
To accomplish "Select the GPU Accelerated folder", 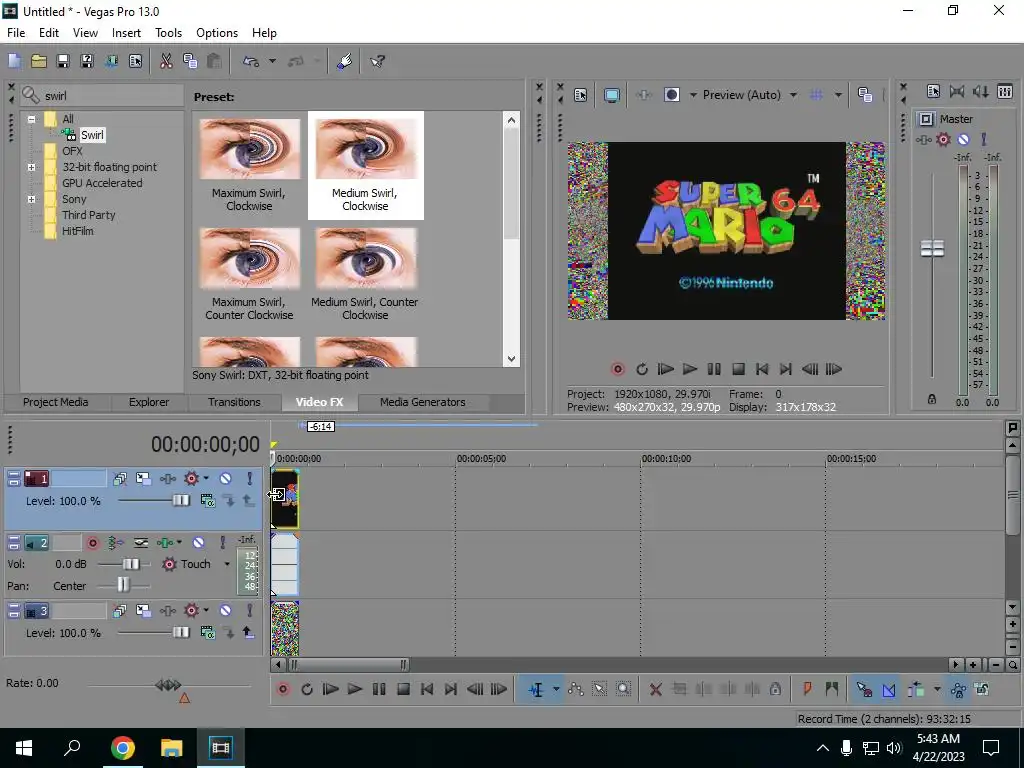I will pos(102,184).
